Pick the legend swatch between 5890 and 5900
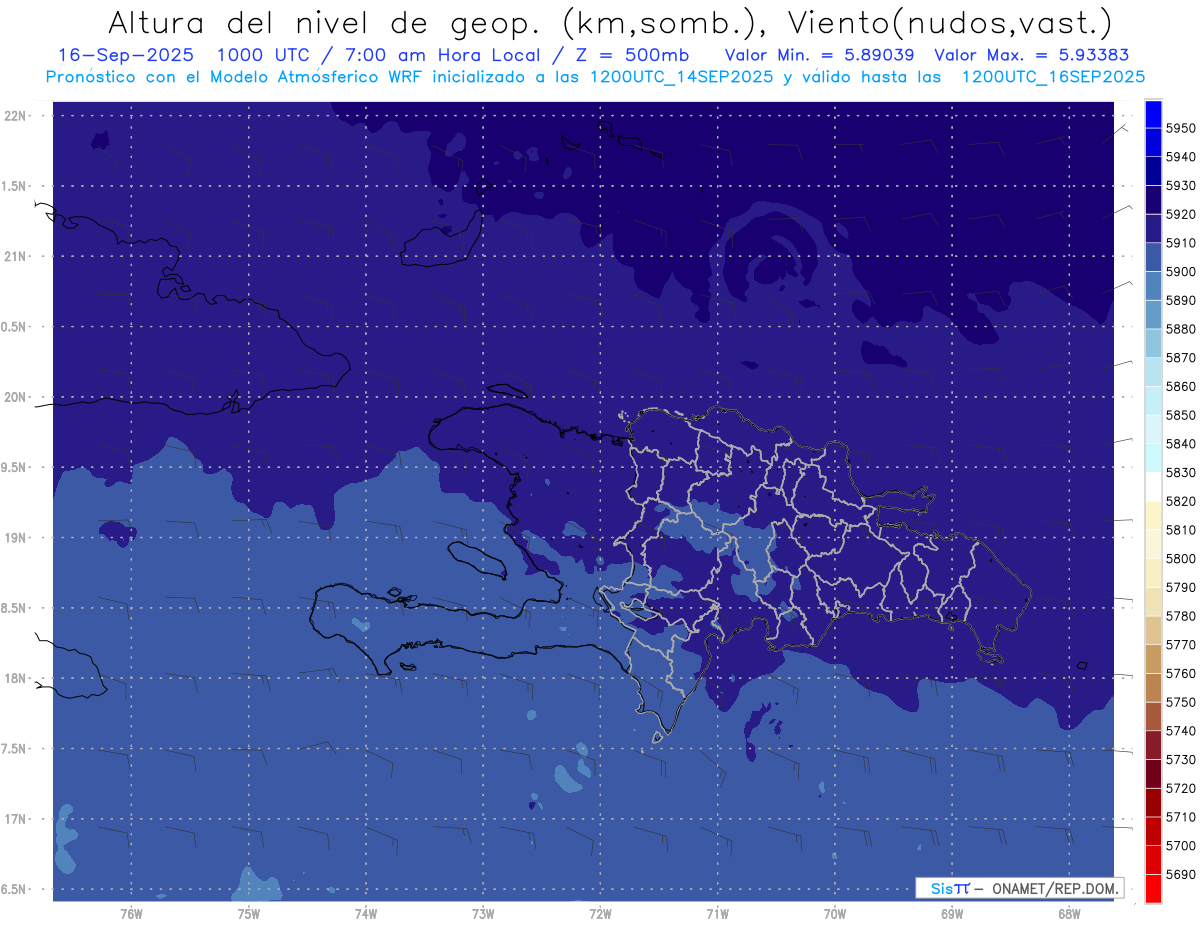Image resolution: width=1200 pixels, height=927 pixels. [x=1153, y=286]
